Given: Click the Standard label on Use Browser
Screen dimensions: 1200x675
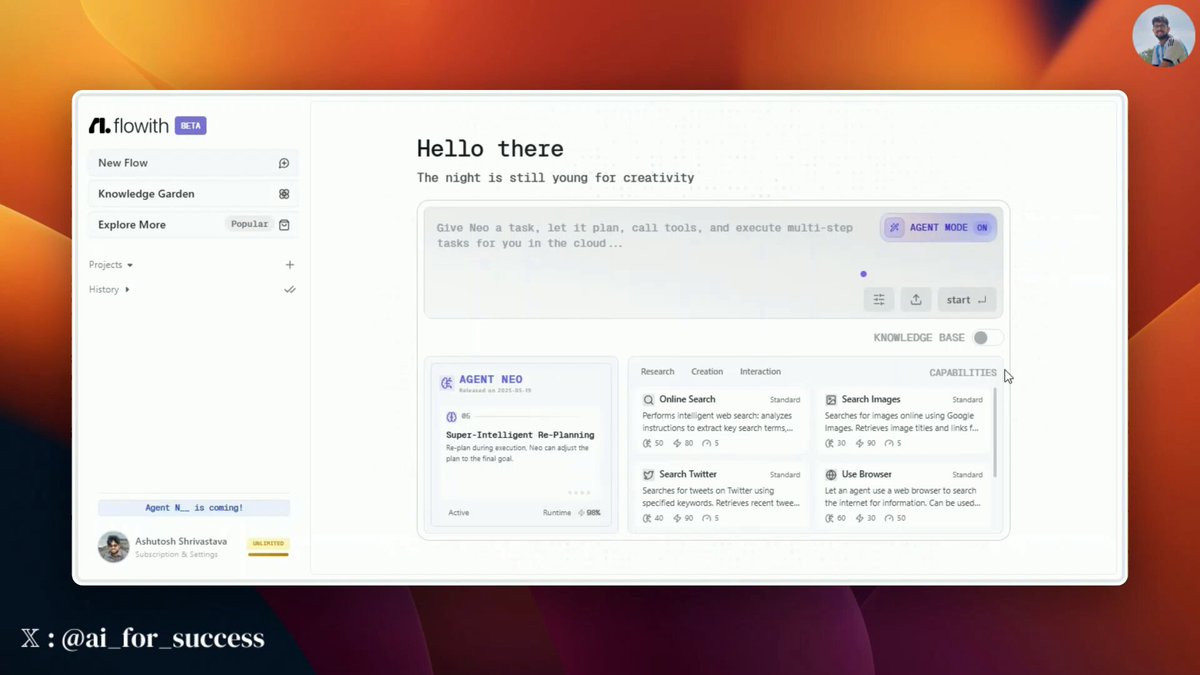Looking at the screenshot, I should pyautogui.click(x=967, y=475).
